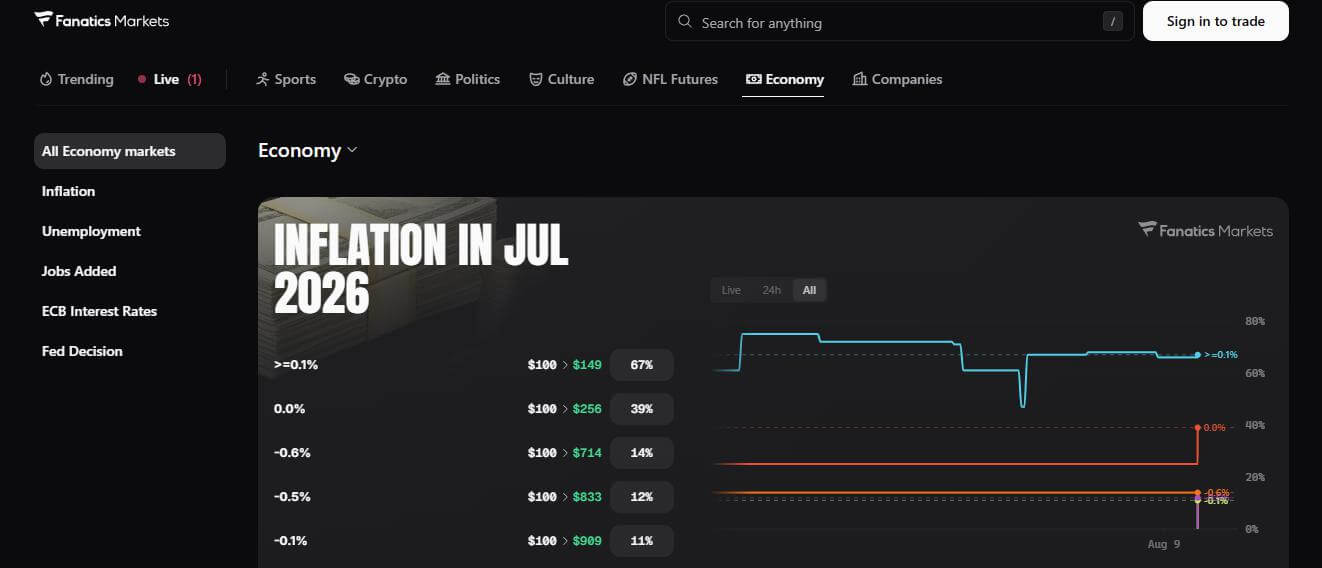Click the red Live dot indicator
The height and width of the screenshot is (568, 1322).
tap(142, 79)
